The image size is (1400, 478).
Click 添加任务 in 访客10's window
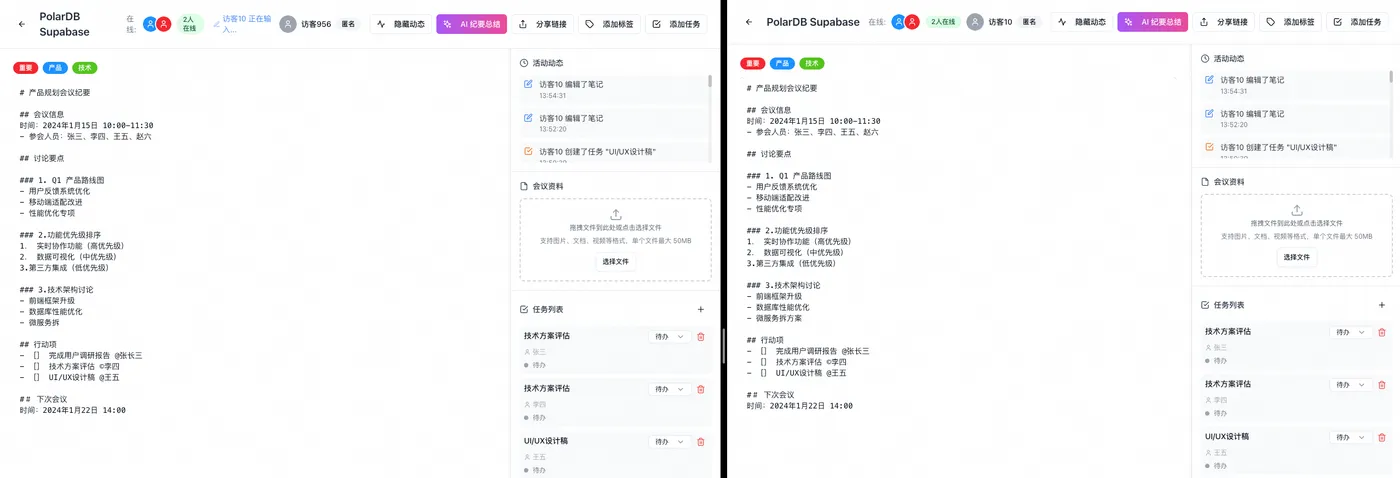pos(1358,22)
